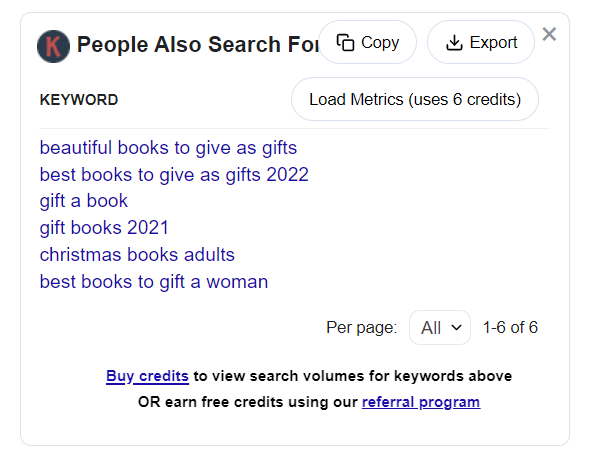Click the copy icon beside Copy
Screen dimensions: 597x456
click(345, 42)
